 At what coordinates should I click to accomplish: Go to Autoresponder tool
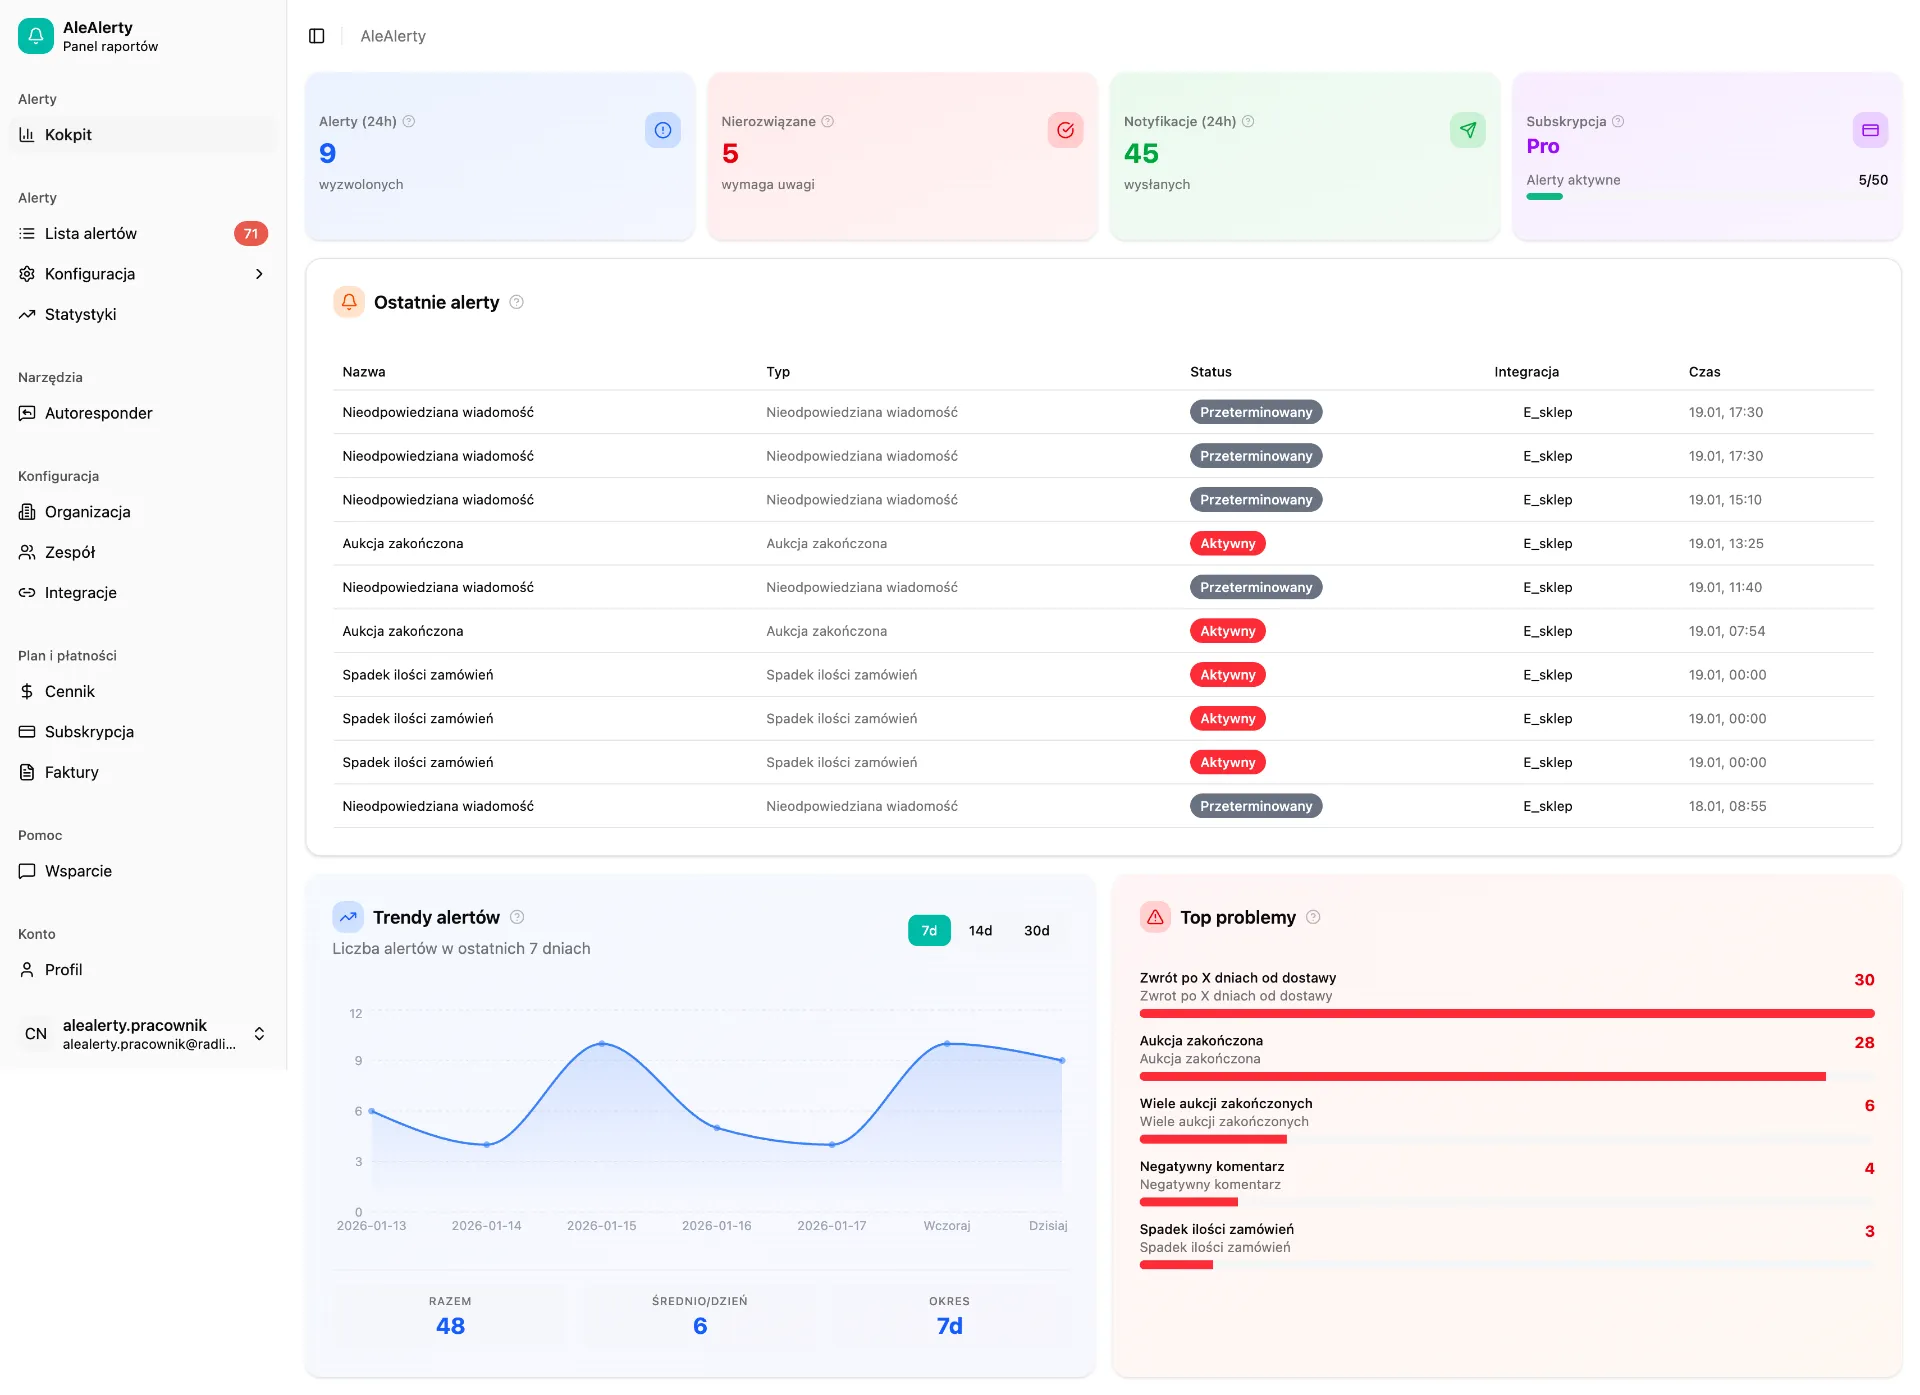pos(143,413)
